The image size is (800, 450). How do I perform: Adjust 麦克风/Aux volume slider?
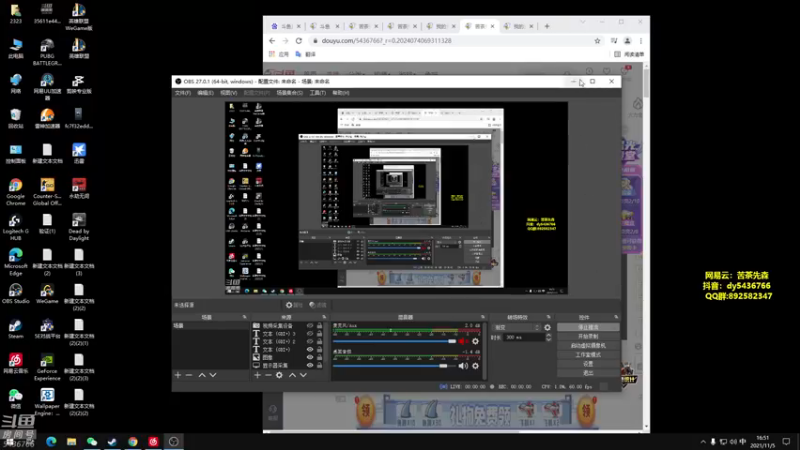coord(394,341)
